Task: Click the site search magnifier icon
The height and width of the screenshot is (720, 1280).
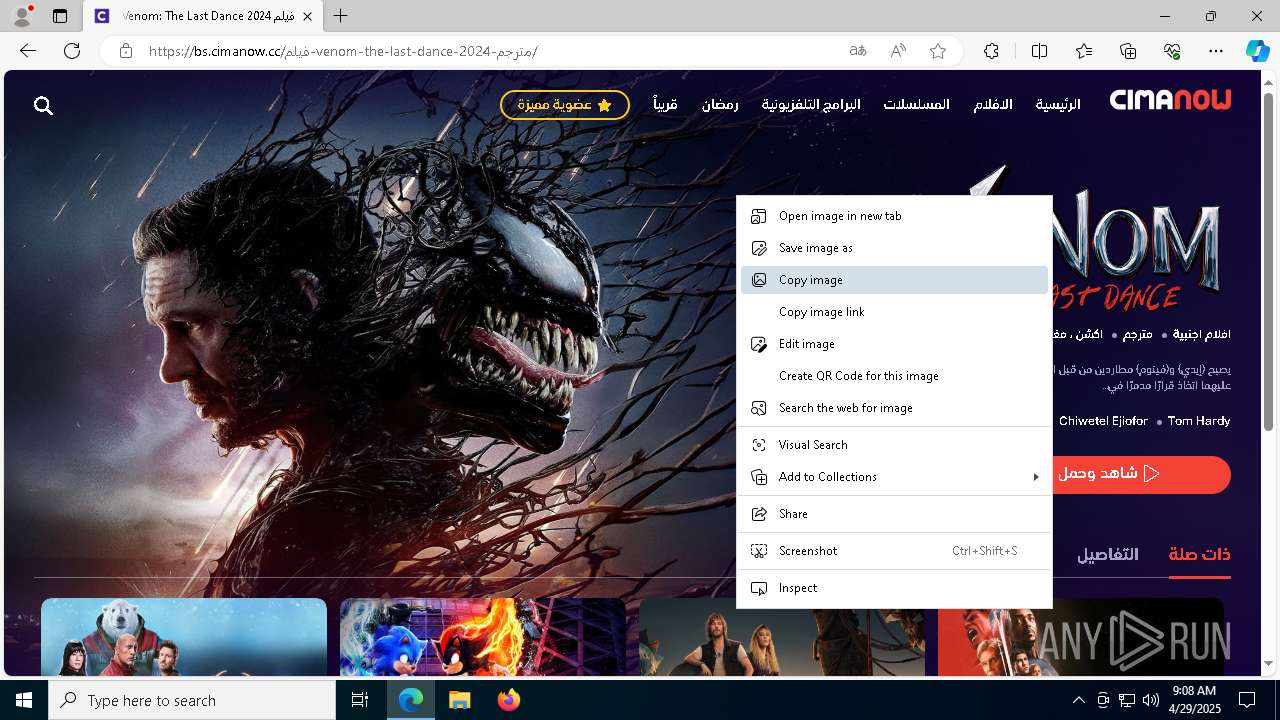Action: click(43, 105)
